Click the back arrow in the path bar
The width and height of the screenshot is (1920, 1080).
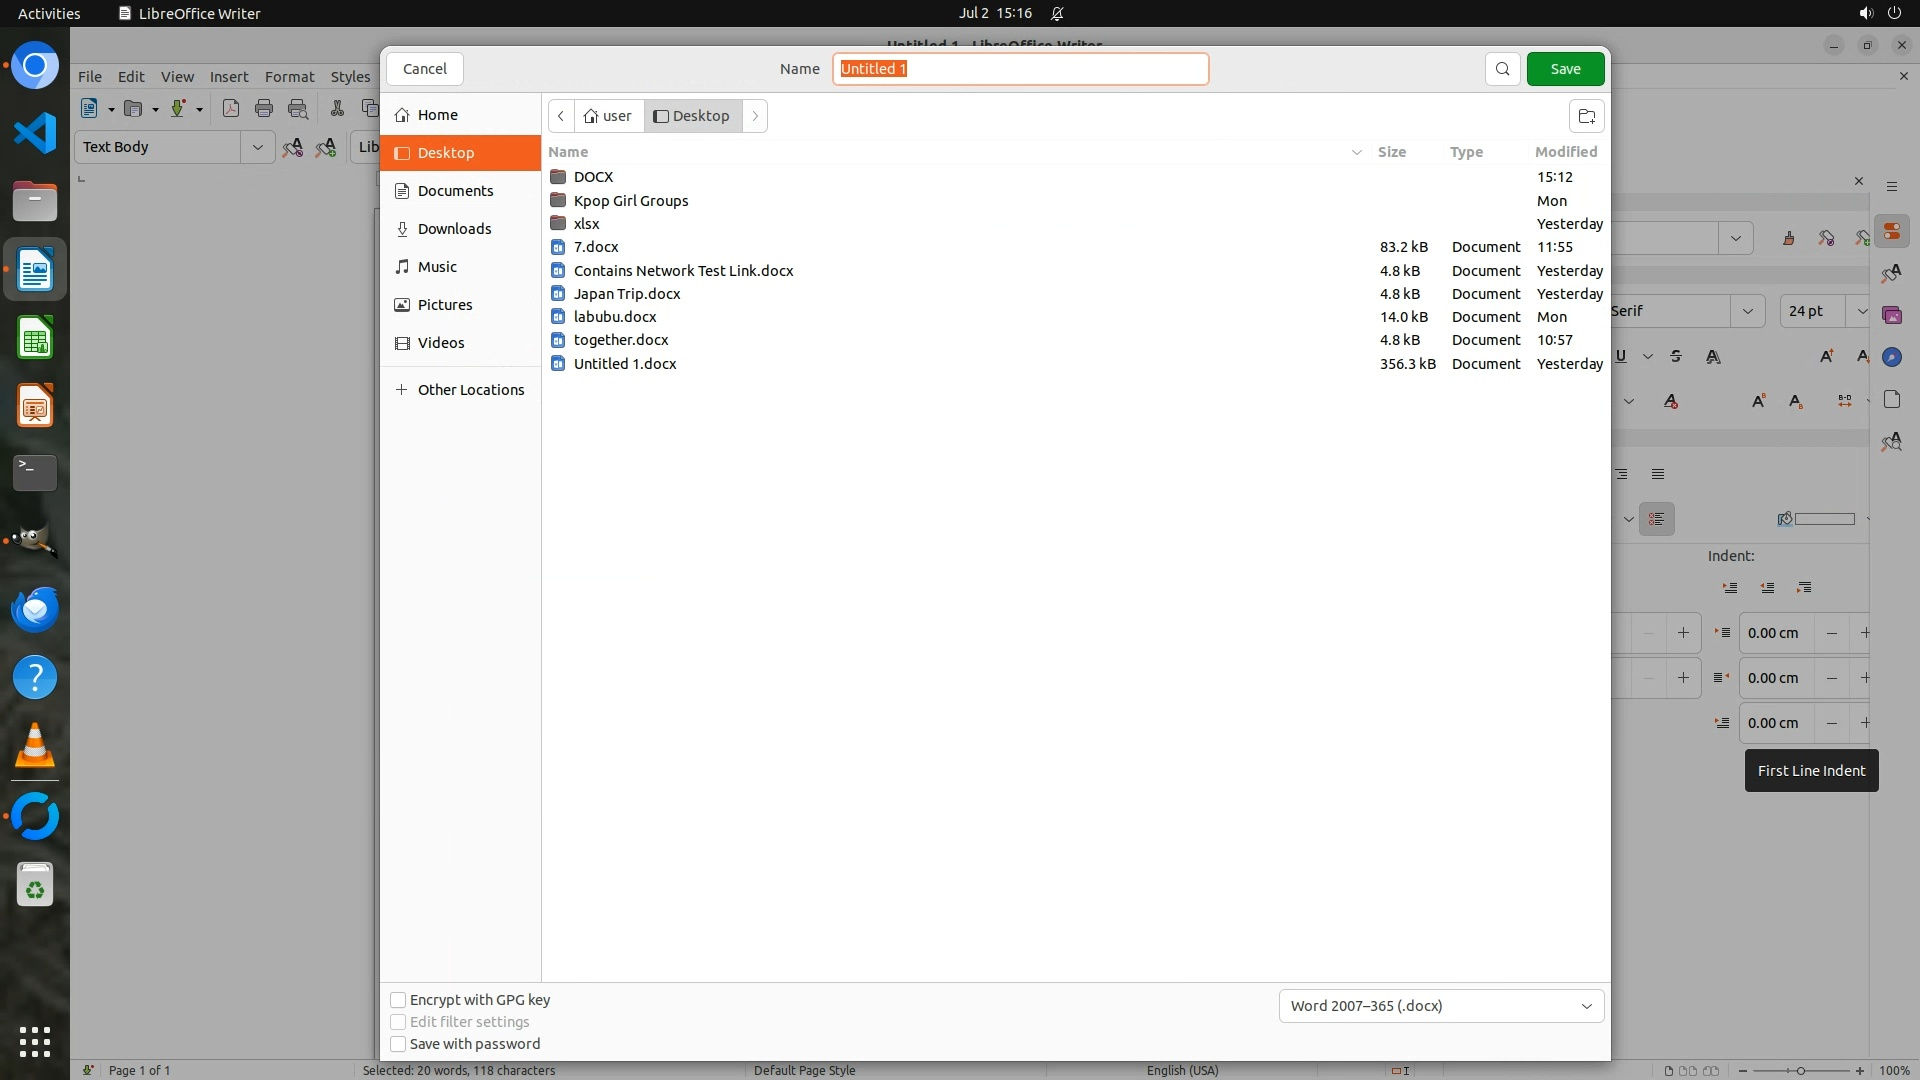click(x=561, y=116)
